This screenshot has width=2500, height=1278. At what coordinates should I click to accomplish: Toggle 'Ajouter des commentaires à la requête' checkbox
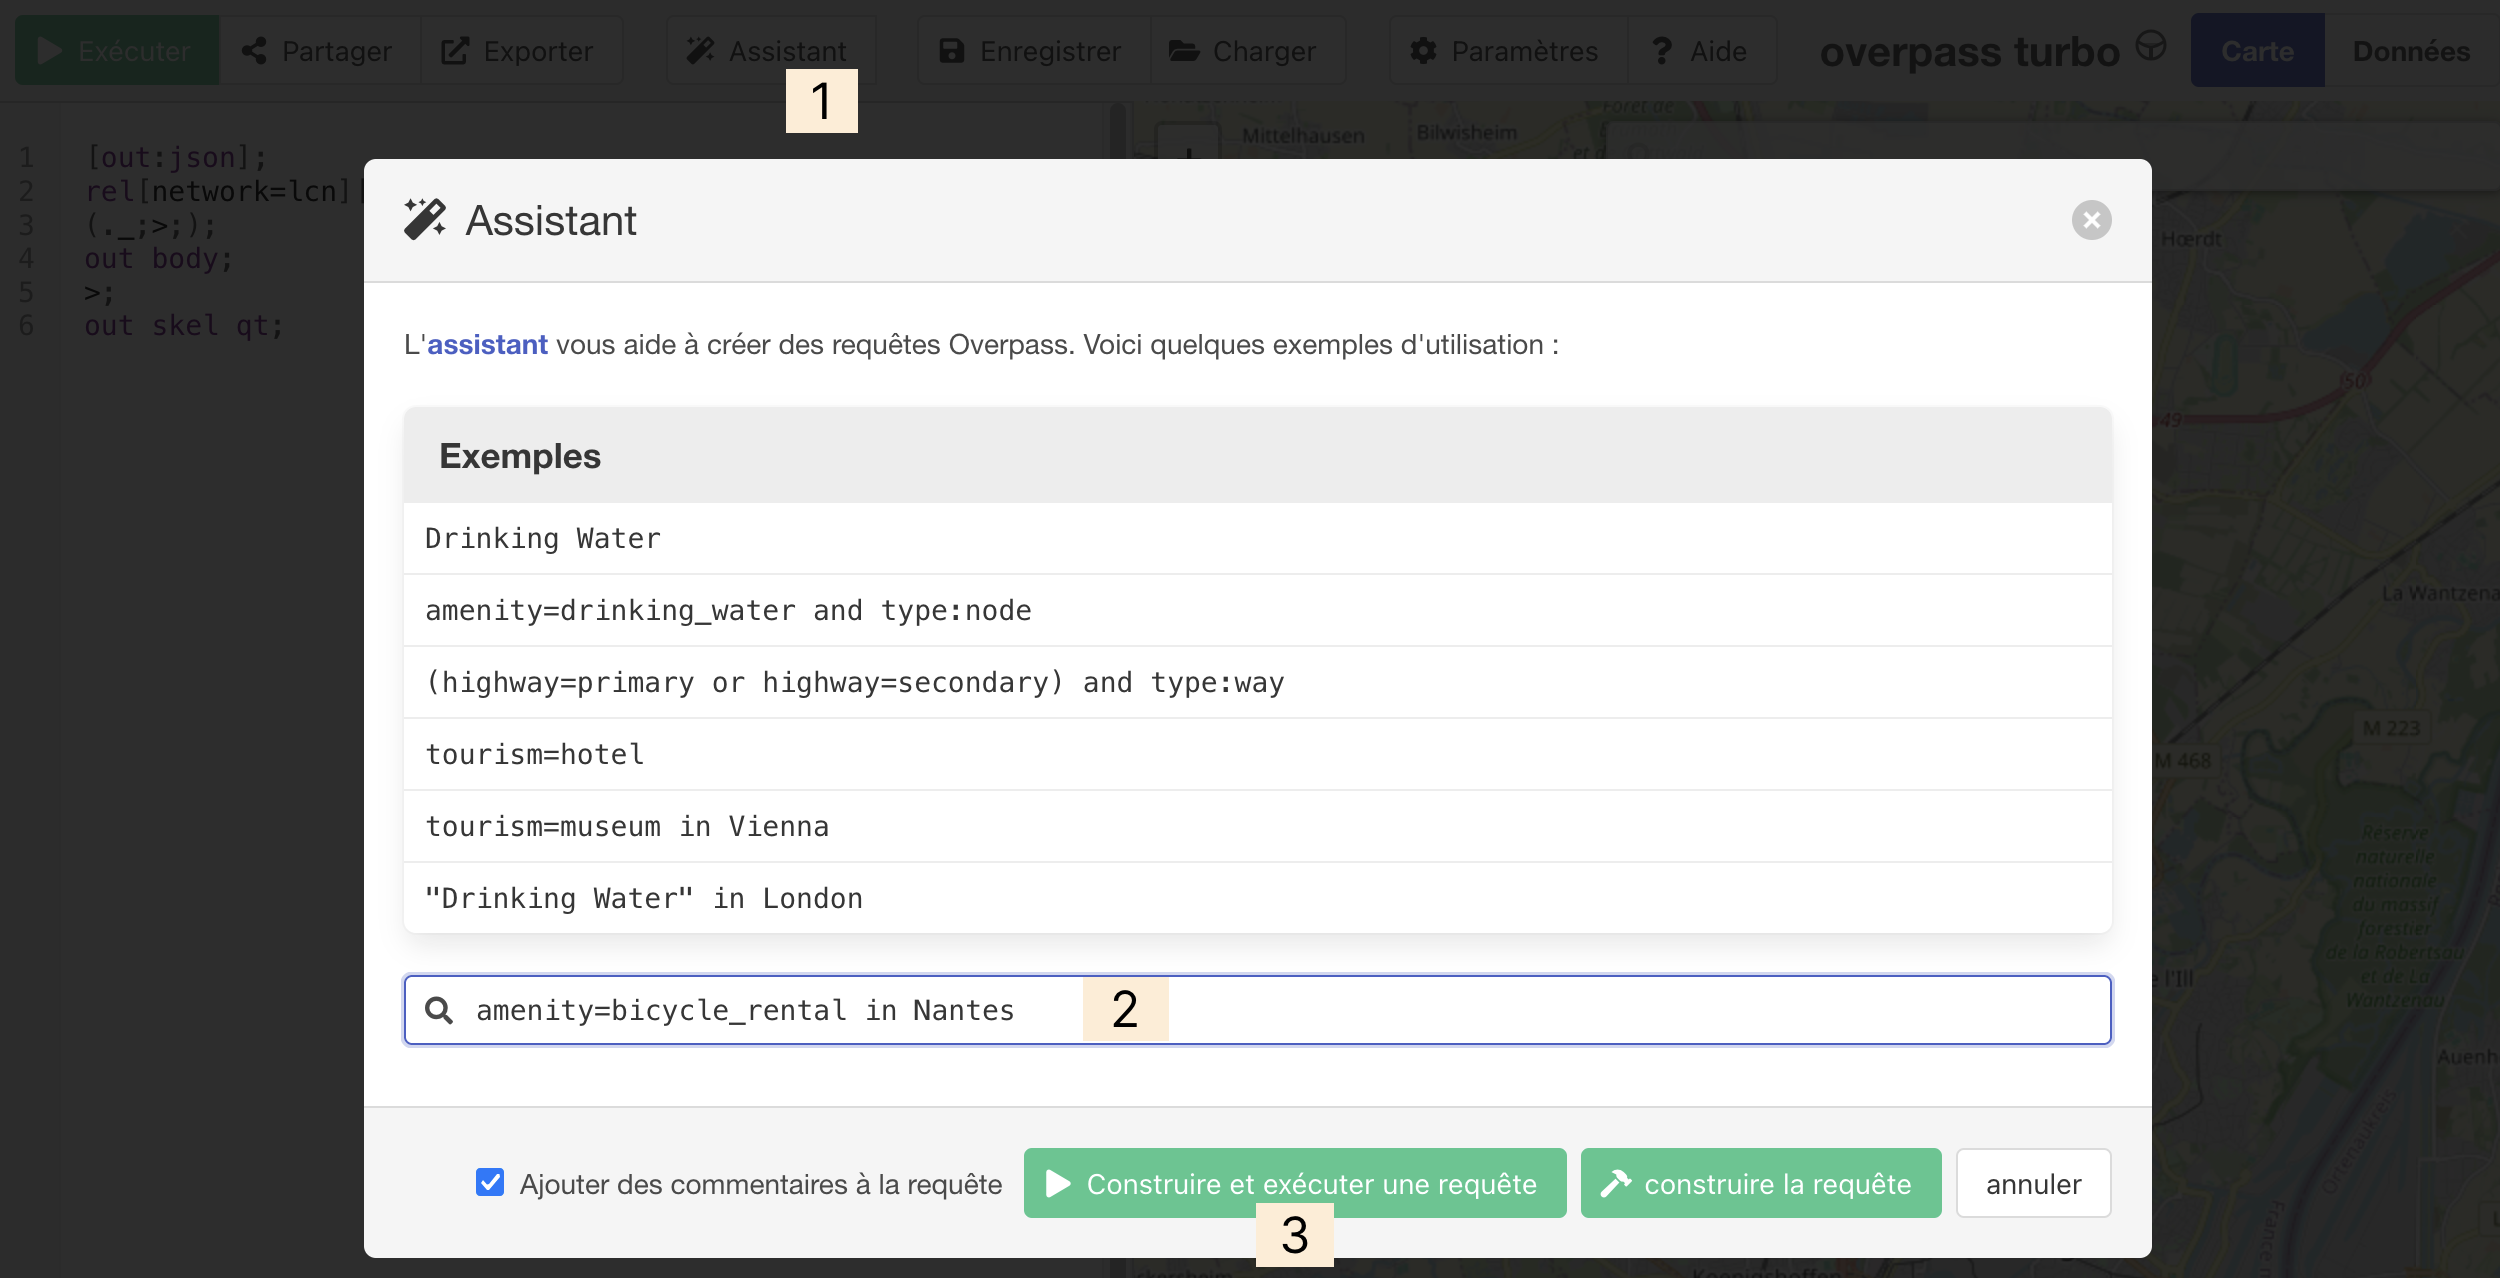coord(490,1183)
